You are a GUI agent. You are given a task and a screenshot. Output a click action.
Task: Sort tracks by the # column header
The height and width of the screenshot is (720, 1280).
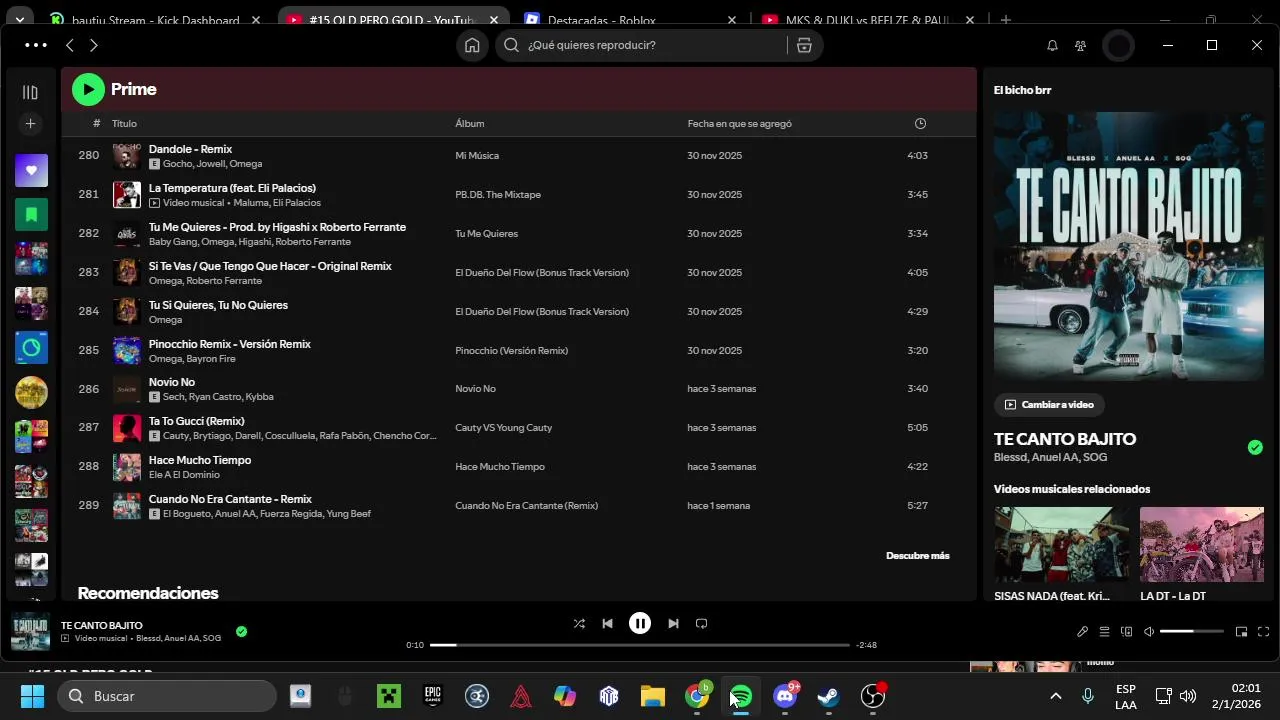(x=96, y=124)
